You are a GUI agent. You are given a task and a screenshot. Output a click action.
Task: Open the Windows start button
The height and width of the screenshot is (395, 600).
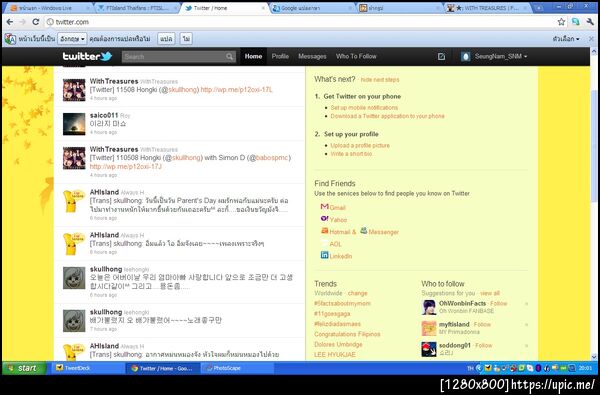pos(24,368)
